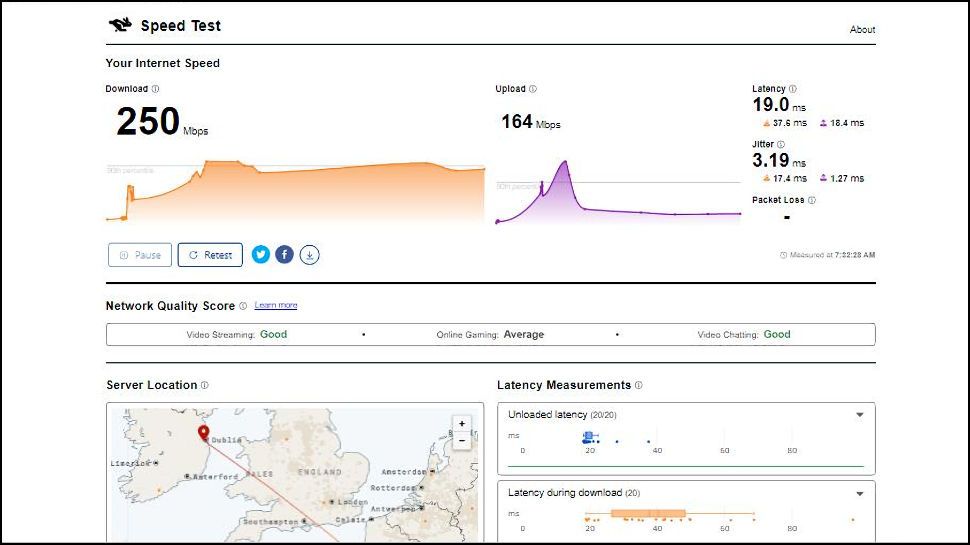Open the Learn more link
Viewport: 970px width, 545px height.
[276, 305]
